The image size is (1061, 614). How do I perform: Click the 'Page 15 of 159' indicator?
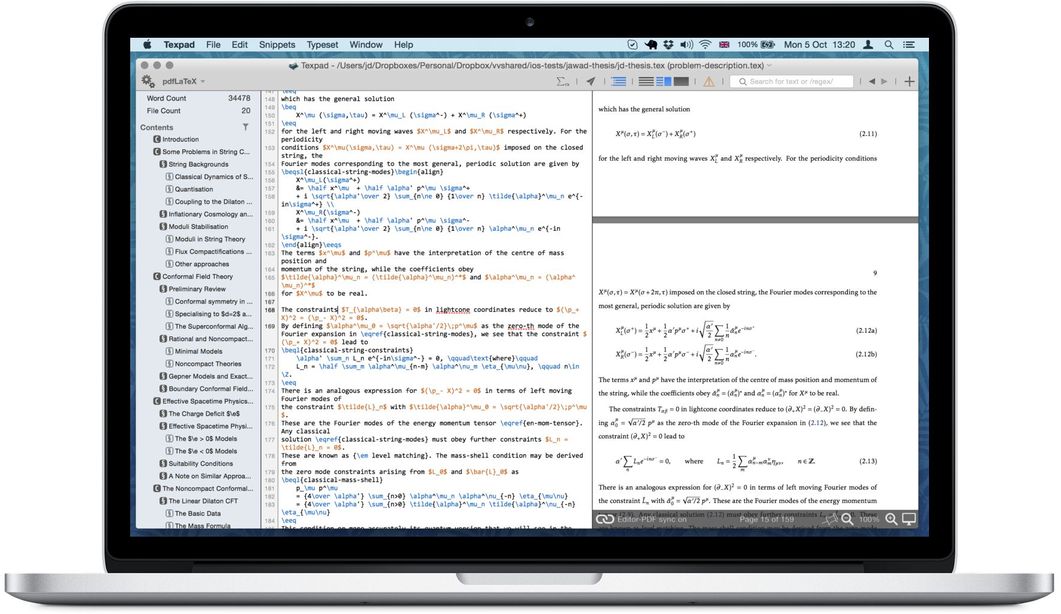(767, 520)
